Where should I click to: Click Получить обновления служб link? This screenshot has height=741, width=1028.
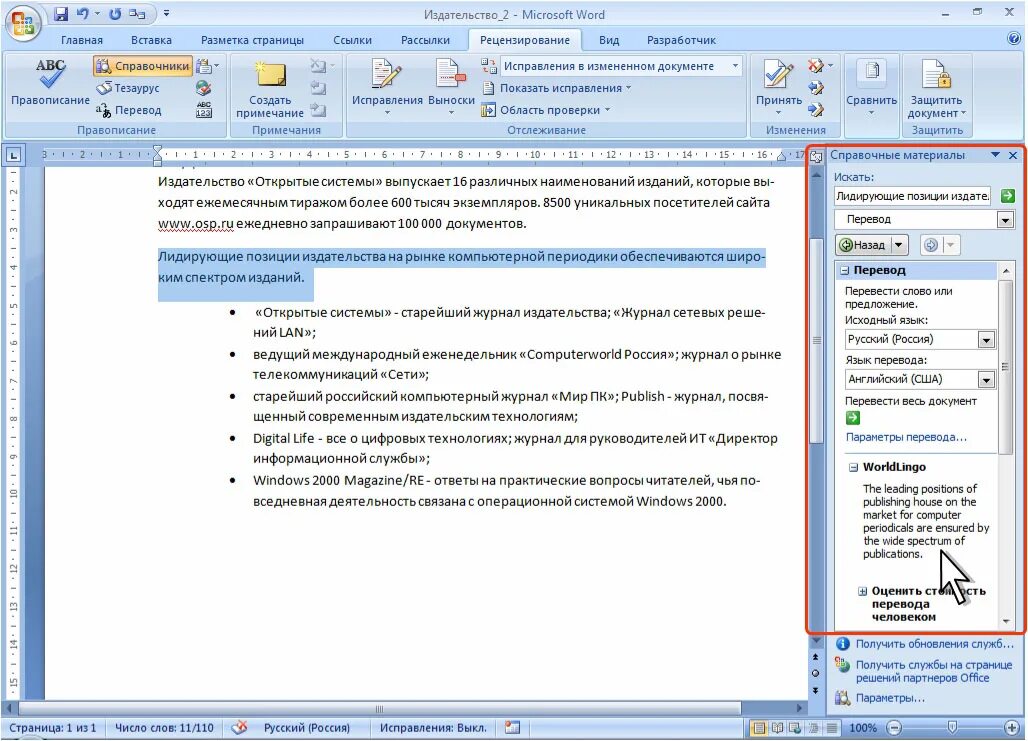pyautogui.click(x=934, y=644)
